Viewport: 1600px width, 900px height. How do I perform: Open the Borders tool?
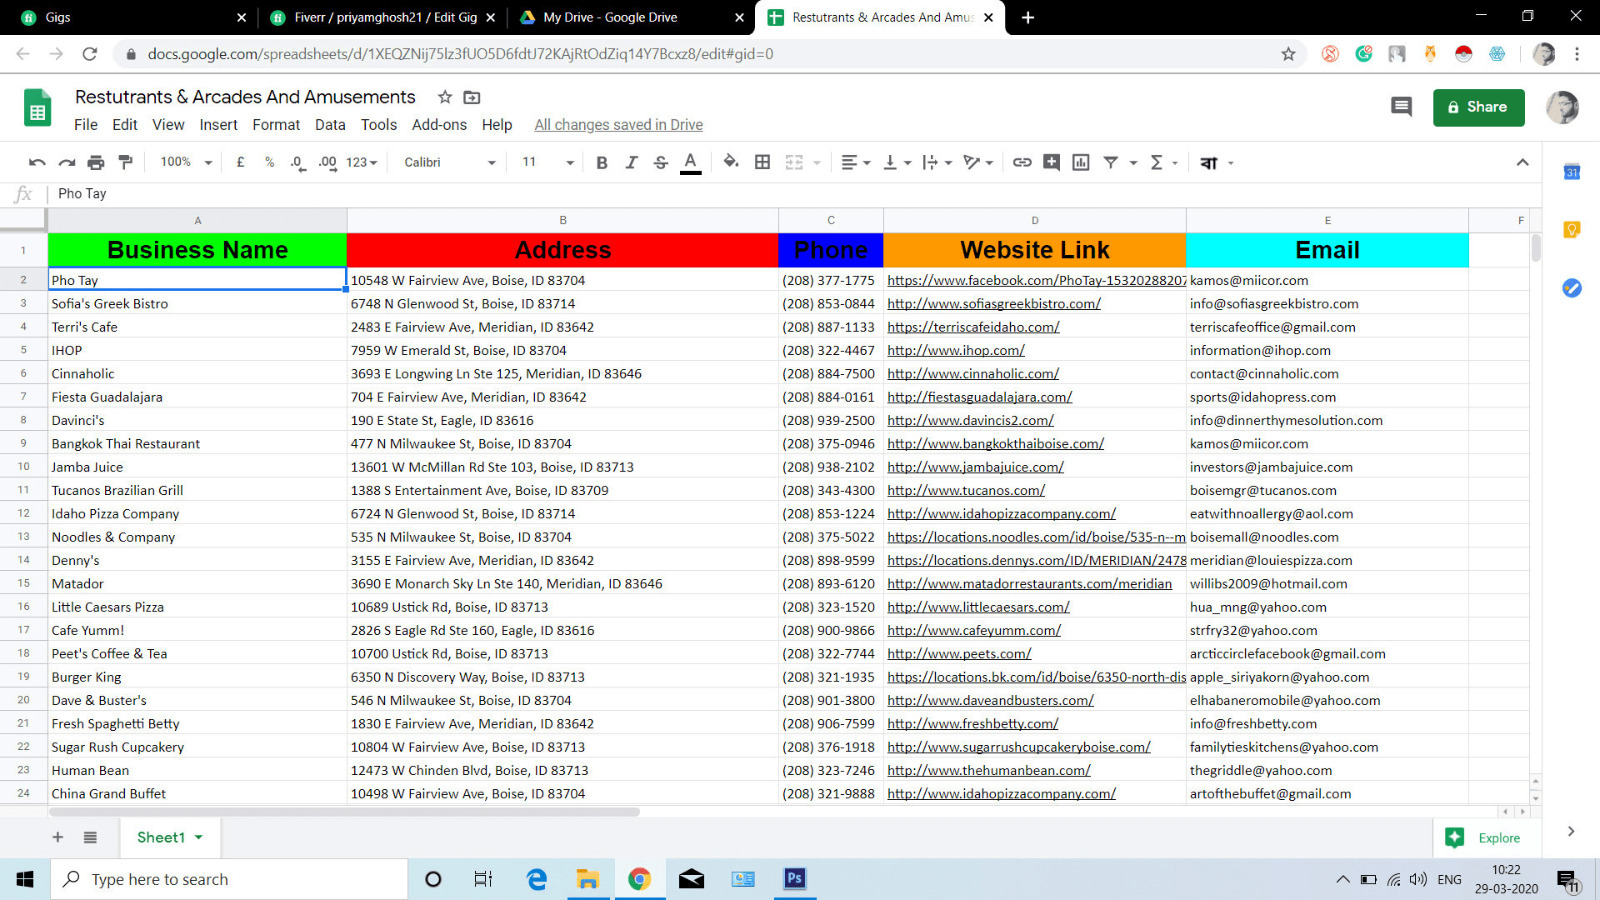tap(762, 162)
